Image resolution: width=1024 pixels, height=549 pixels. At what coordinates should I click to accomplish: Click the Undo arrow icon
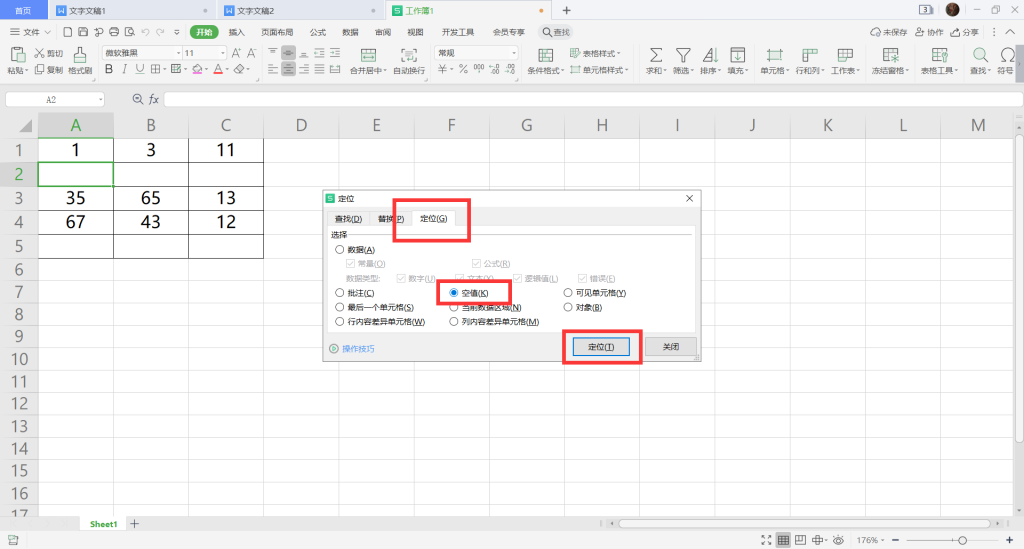coord(146,32)
